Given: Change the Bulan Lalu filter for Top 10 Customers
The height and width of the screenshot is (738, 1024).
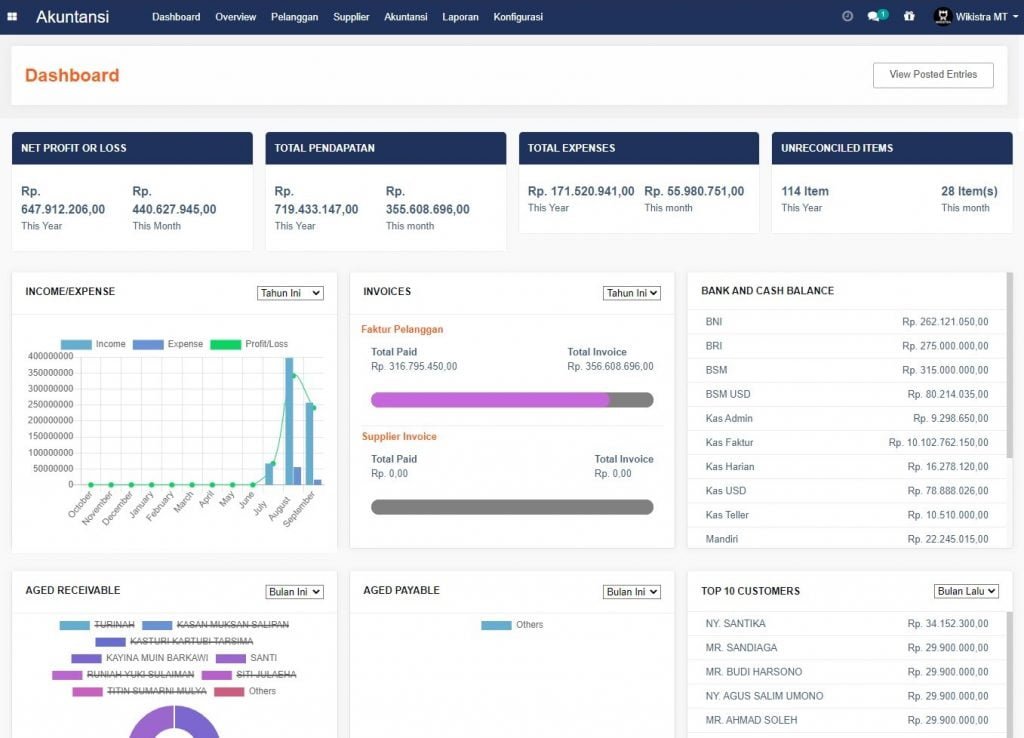Looking at the screenshot, I should (966, 591).
